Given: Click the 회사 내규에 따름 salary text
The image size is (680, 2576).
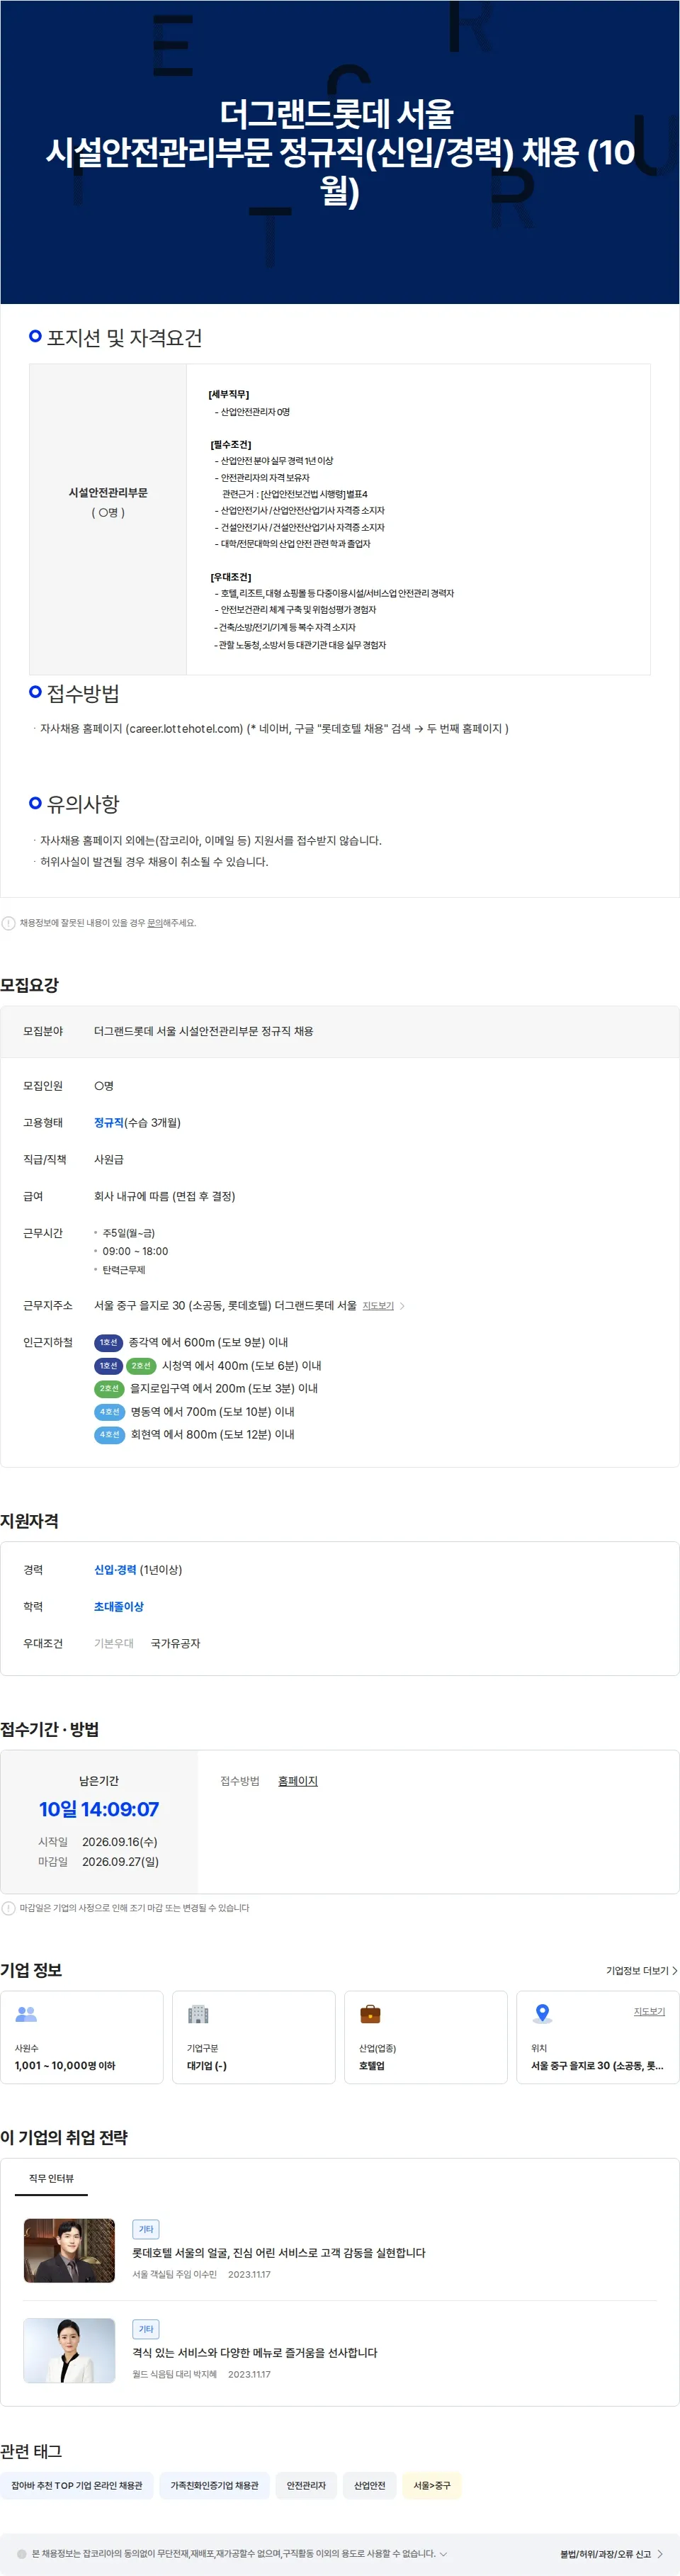Looking at the screenshot, I should [x=164, y=1197].
